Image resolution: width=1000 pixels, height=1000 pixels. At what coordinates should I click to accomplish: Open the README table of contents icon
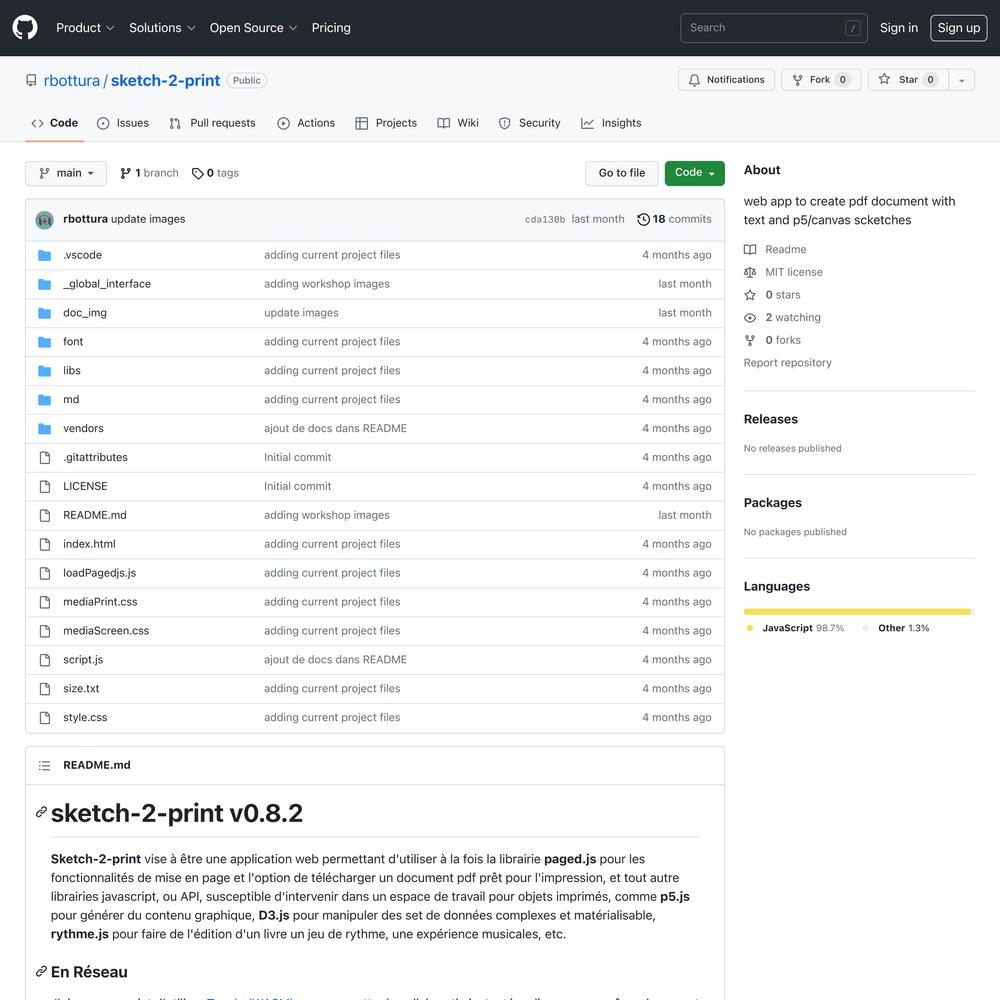pos(44,765)
